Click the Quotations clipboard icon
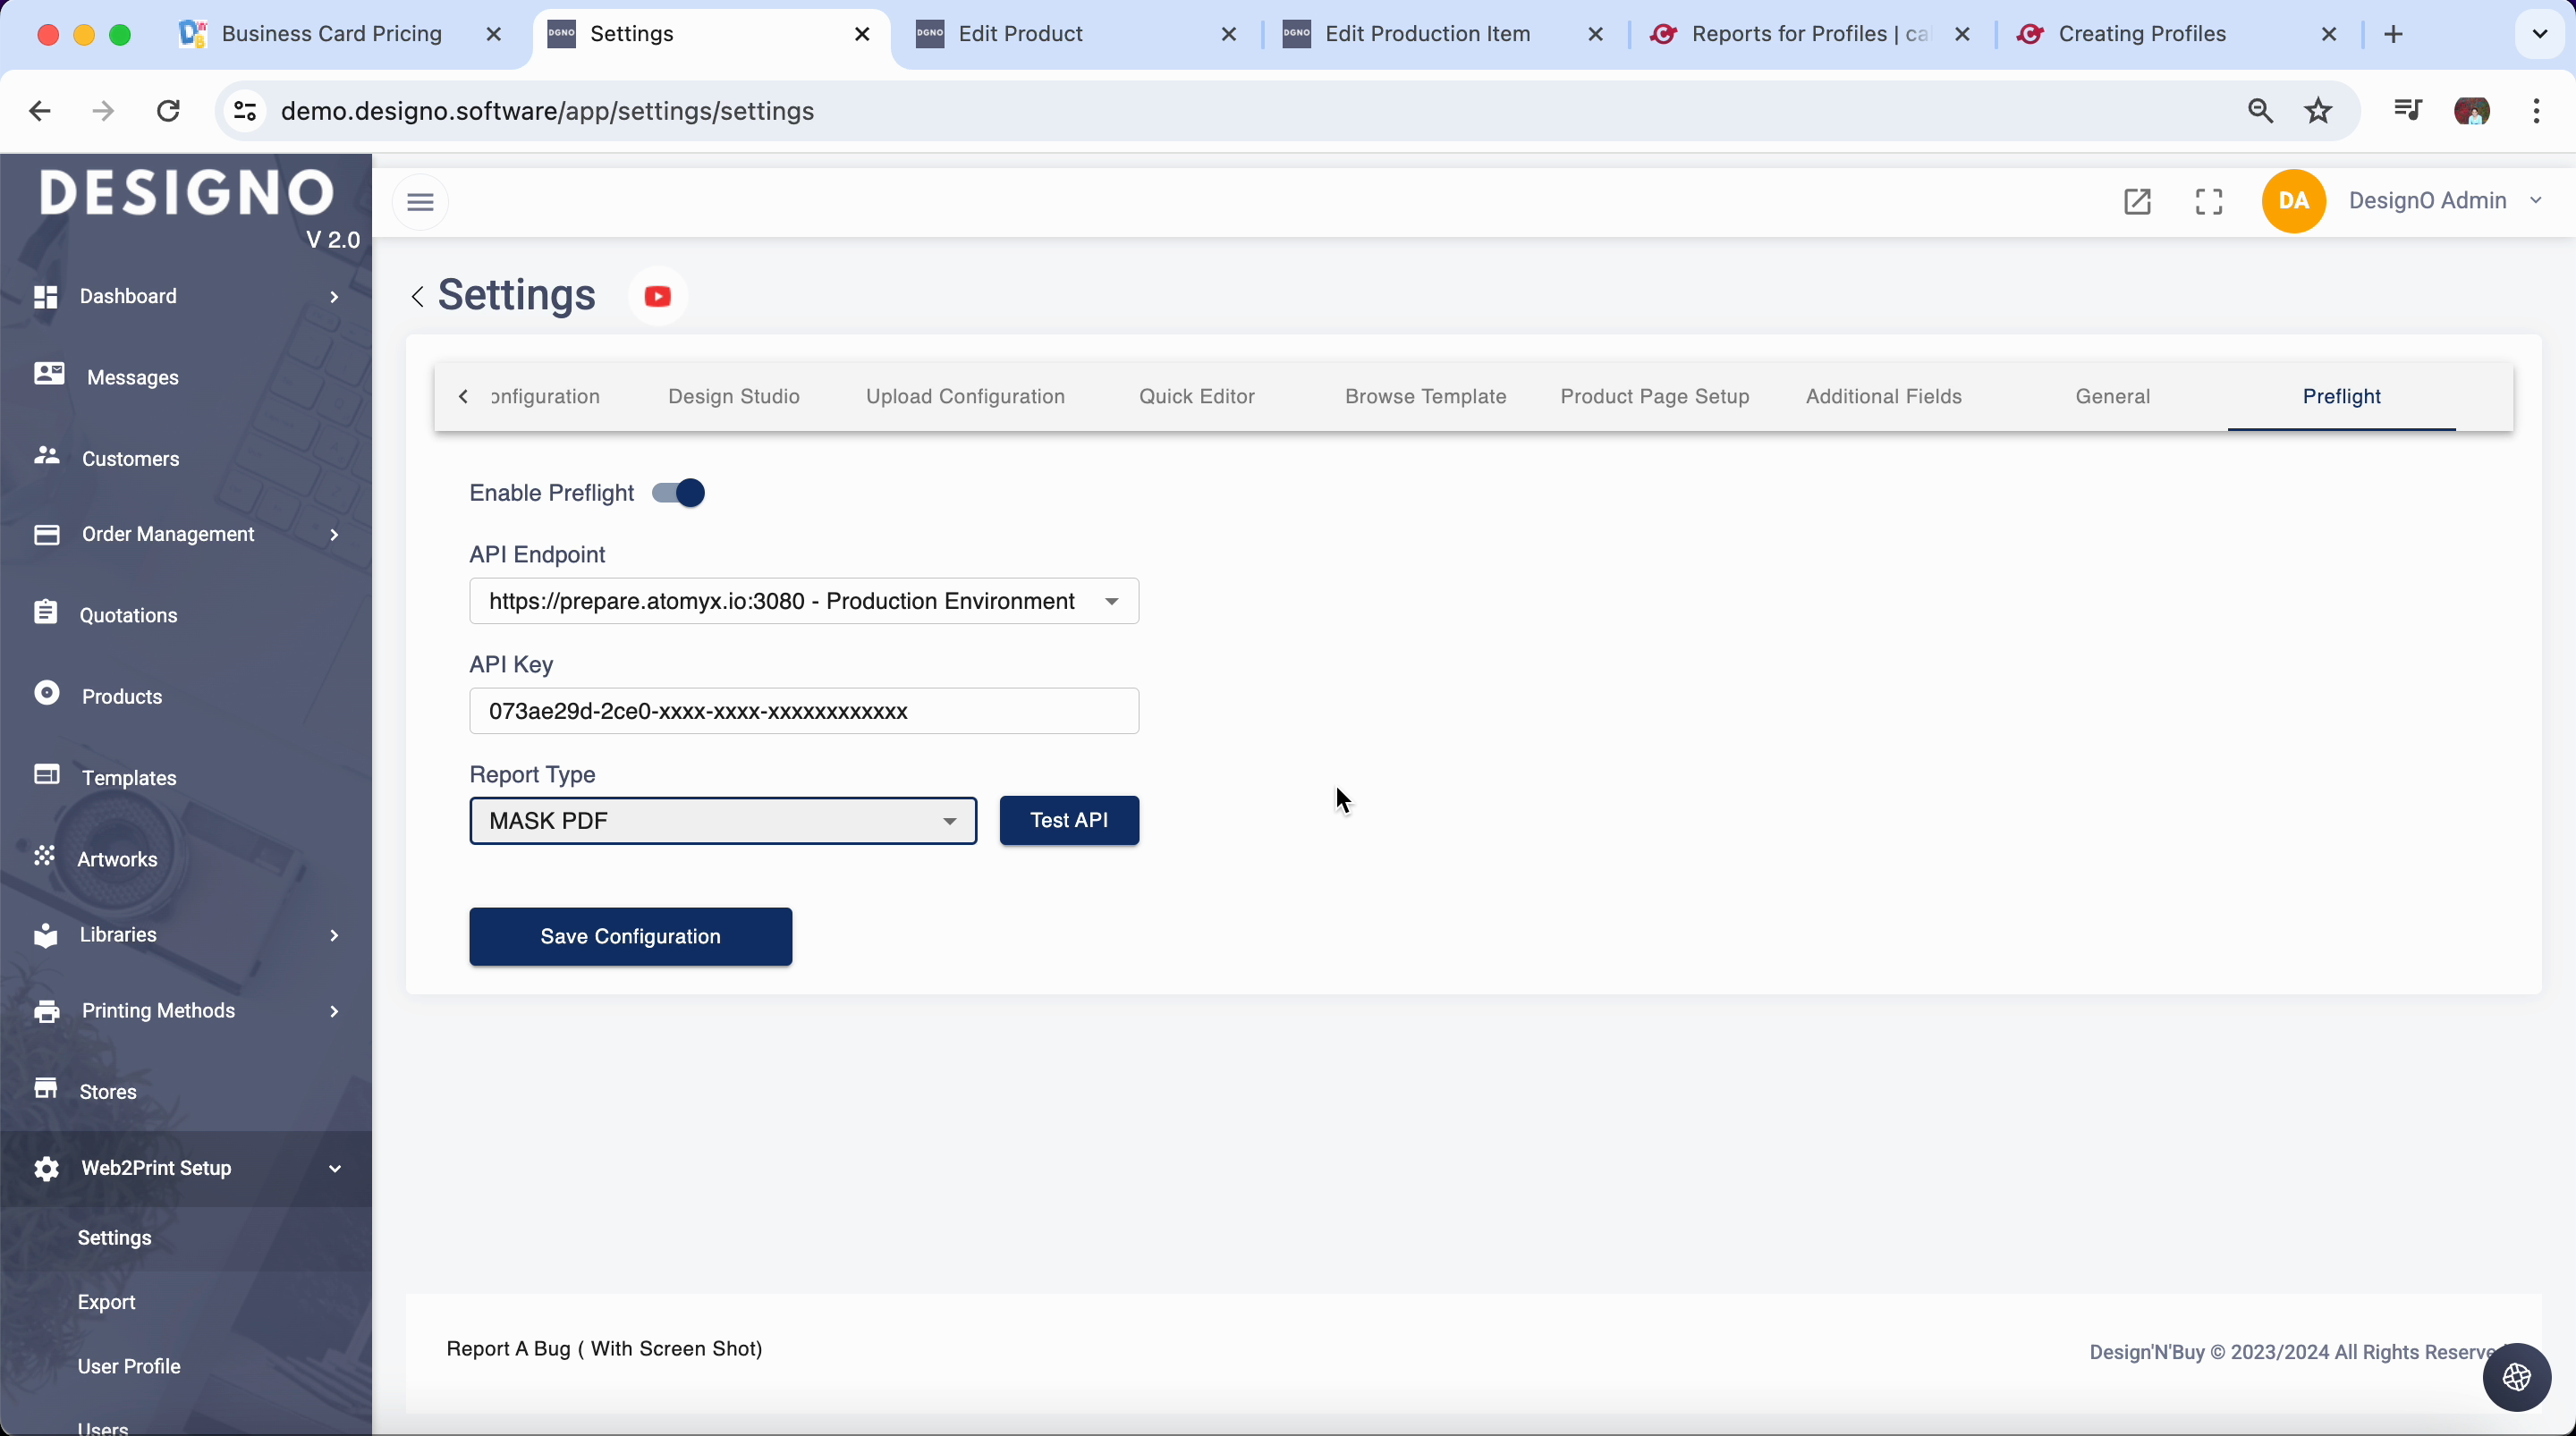The height and width of the screenshot is (1436, 2576). 45,613
